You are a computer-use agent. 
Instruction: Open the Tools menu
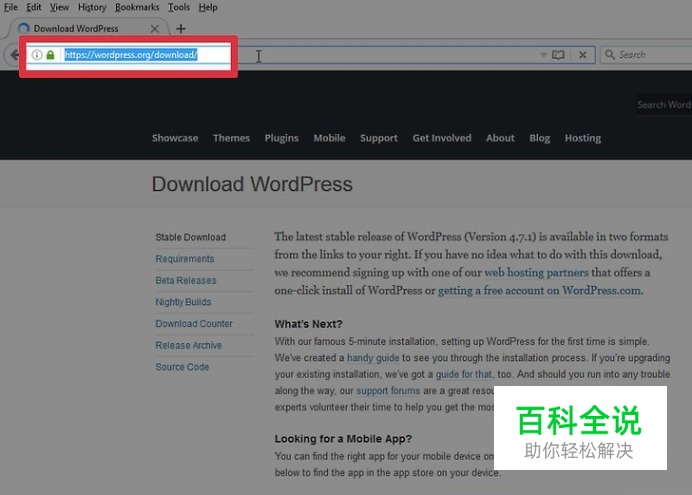click(178, 8)
